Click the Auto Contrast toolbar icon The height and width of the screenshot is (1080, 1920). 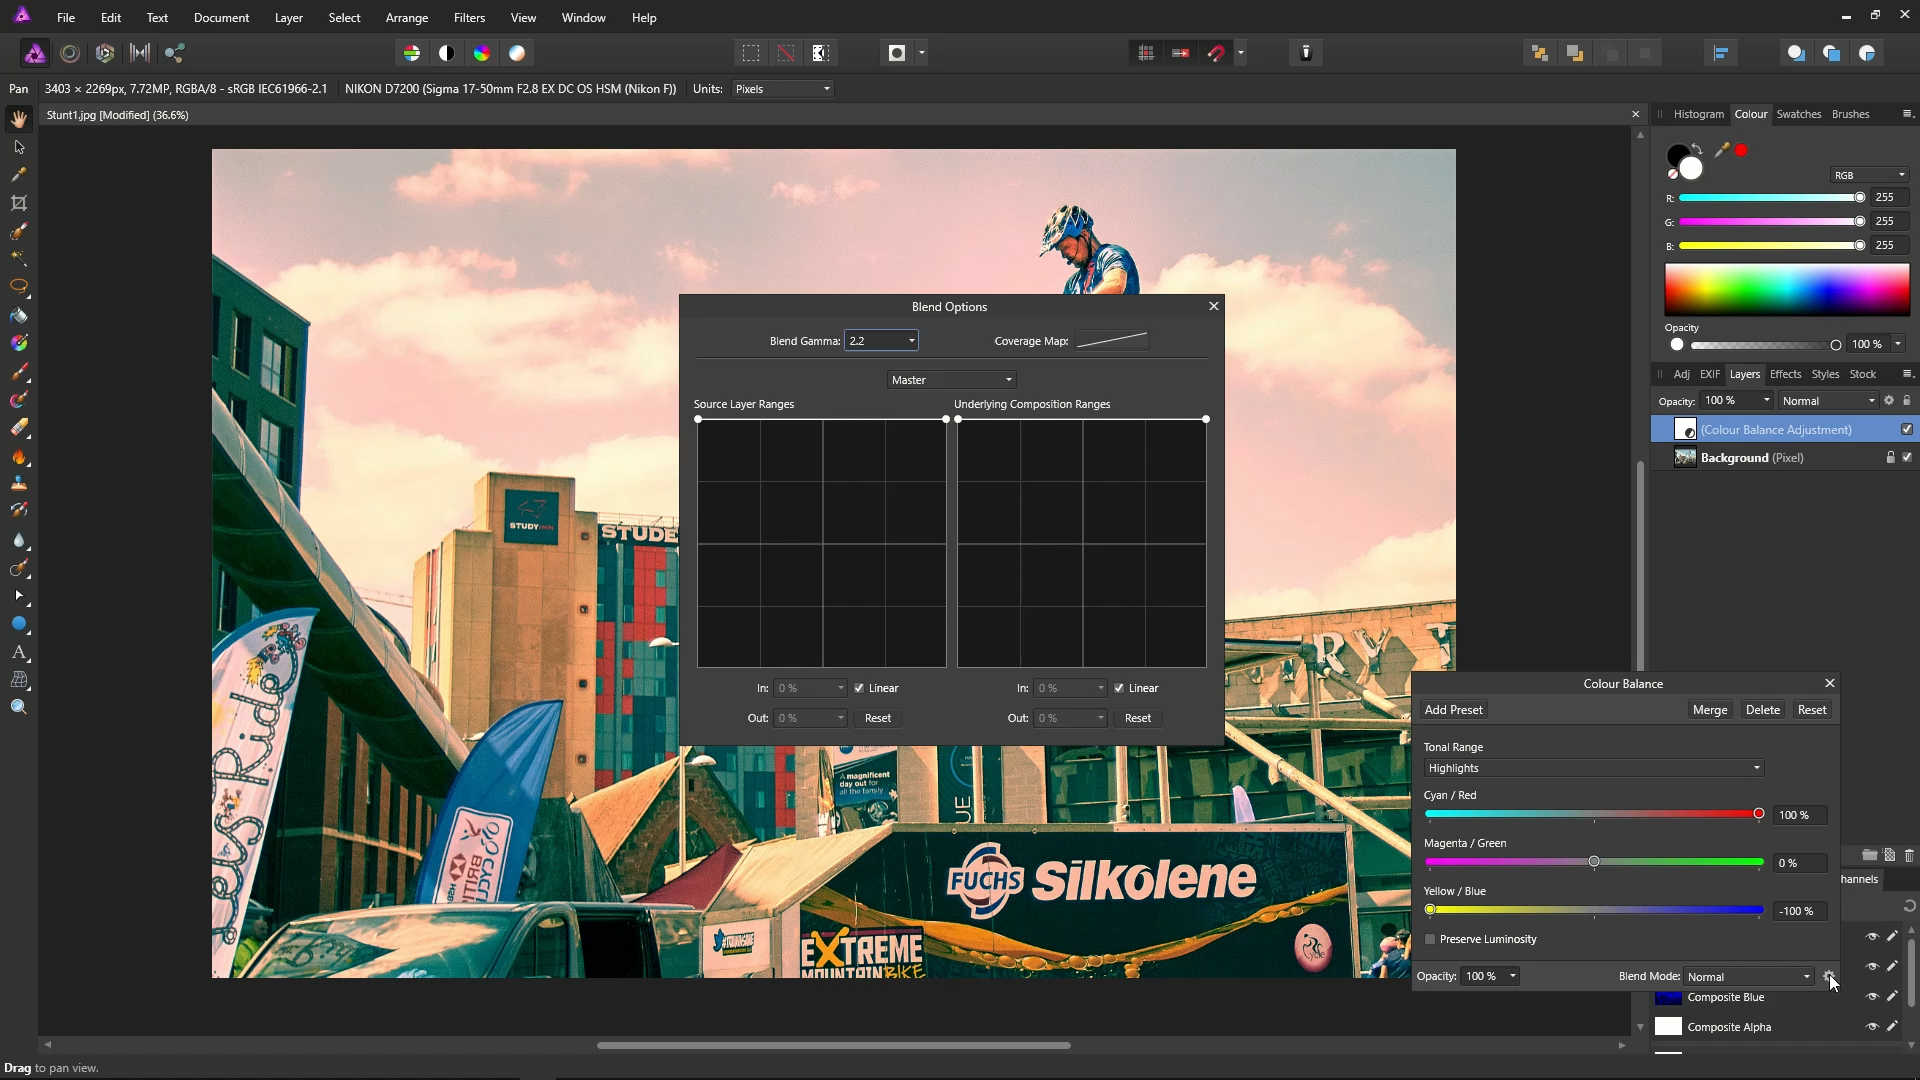pos(446,52)
